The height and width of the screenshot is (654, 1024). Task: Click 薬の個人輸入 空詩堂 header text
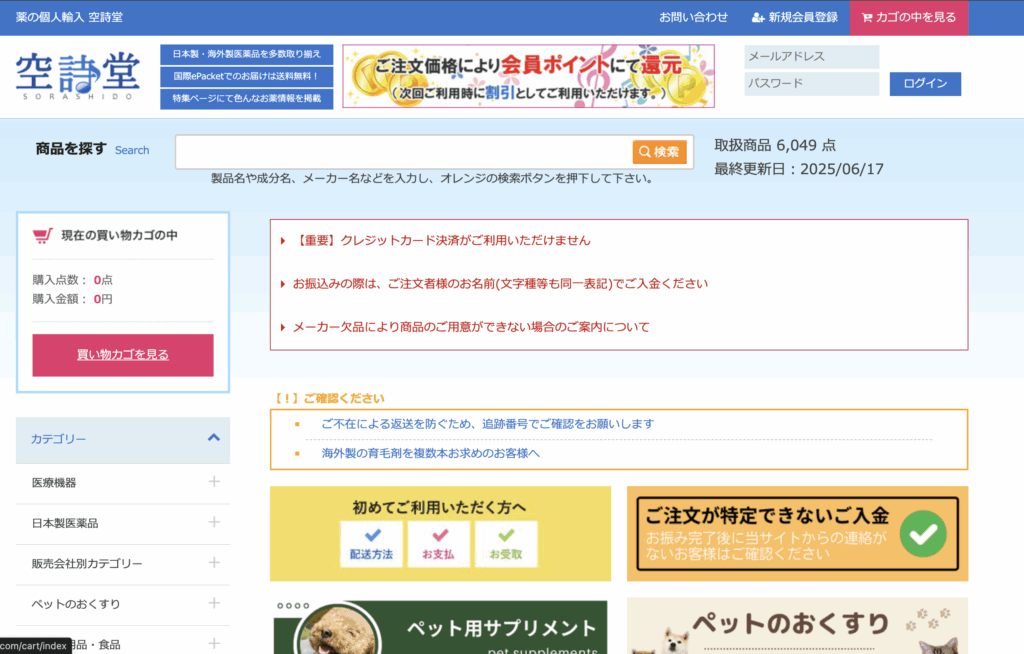[x=69, y=18]
